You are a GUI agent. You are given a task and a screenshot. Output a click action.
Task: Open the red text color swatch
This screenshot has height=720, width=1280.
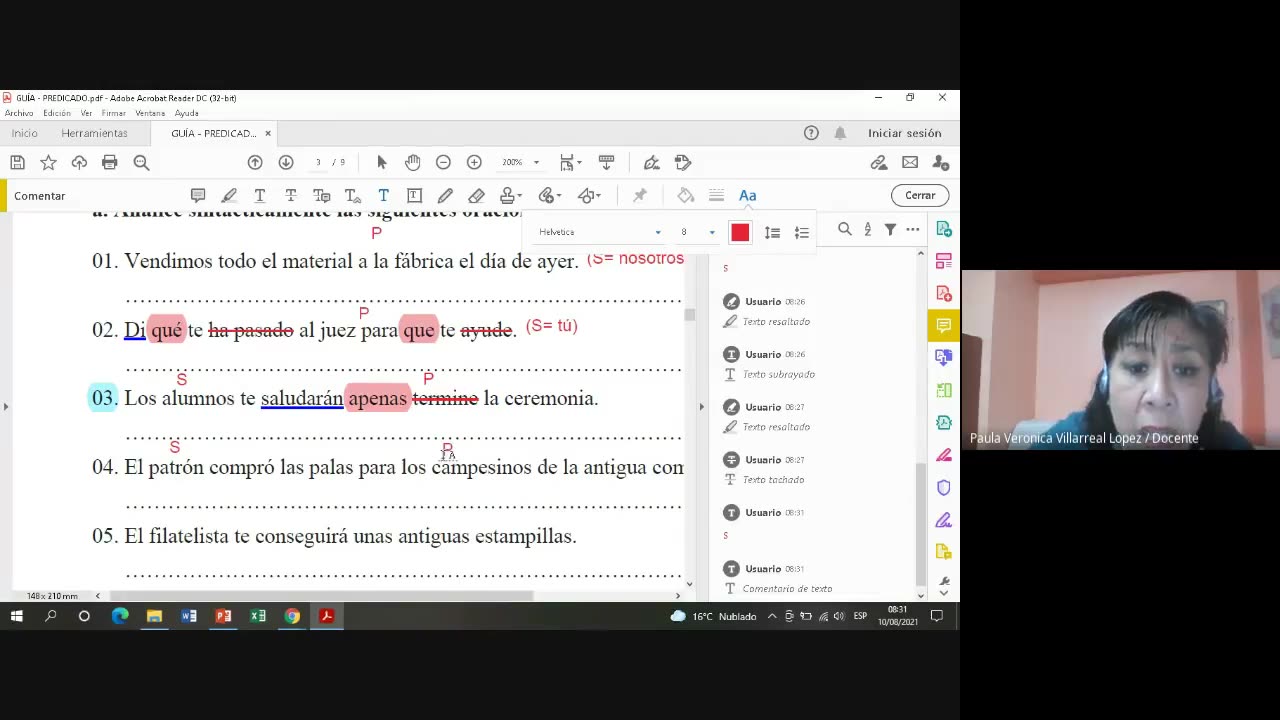tap(740, 232)
